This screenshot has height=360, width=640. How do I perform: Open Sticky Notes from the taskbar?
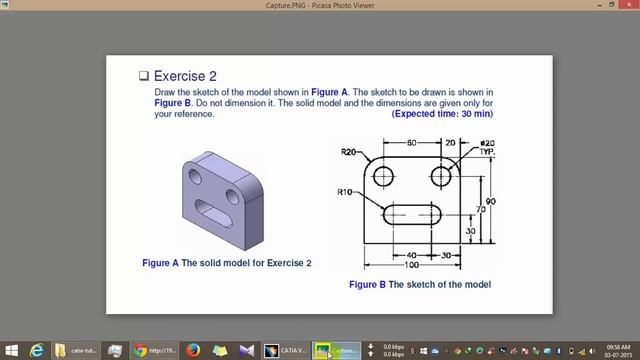click(x=220, y=351)
